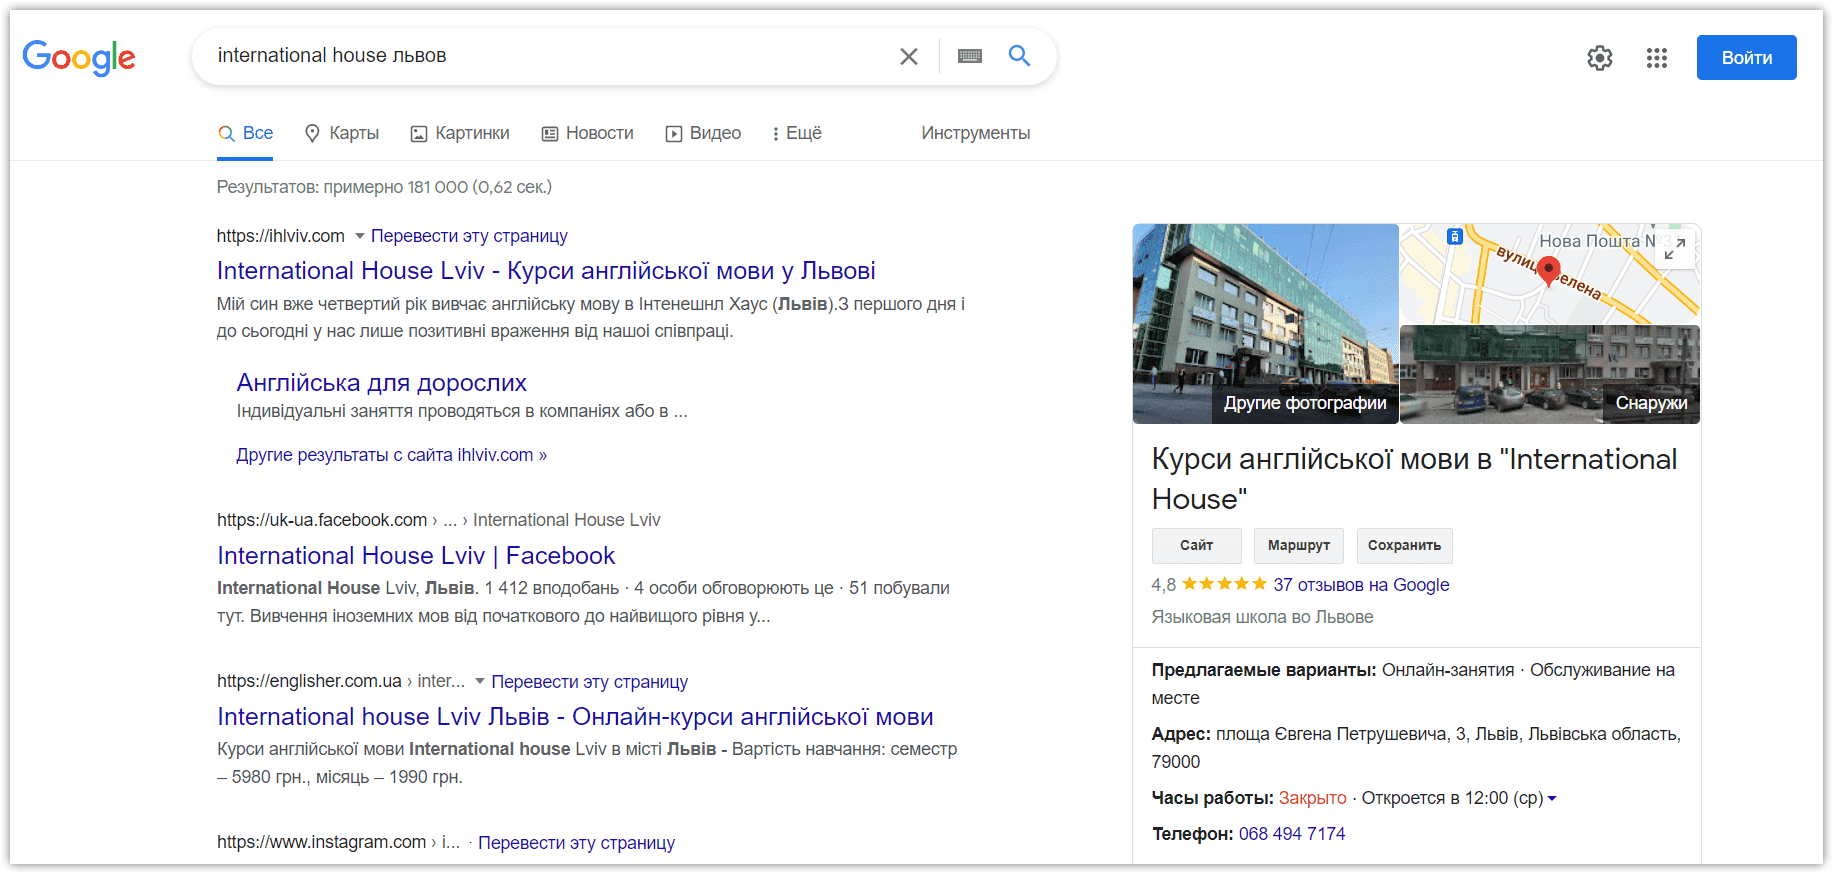Click Перевести эту страницу for englisher.com.ua
This screenshot has height=874, width=1833.
[590, 682]
